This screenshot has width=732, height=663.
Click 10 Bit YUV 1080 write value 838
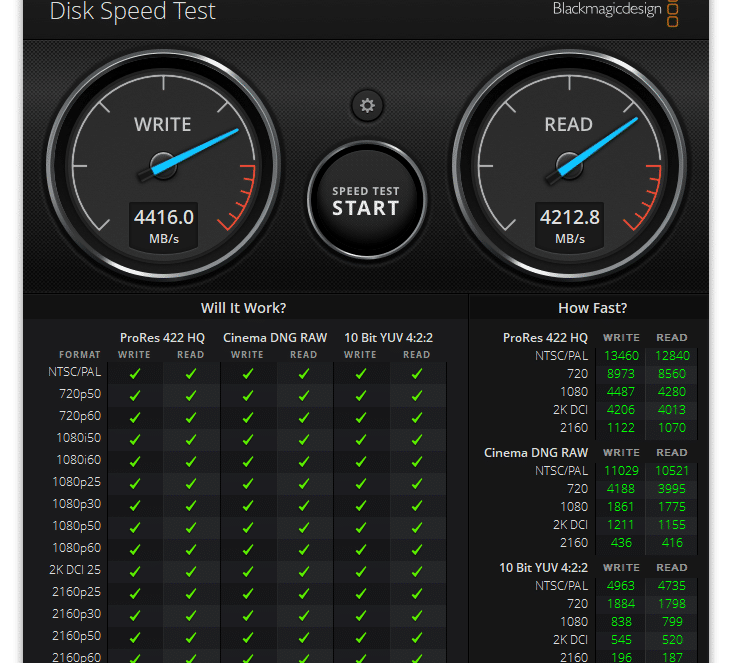tap(621, 621)
